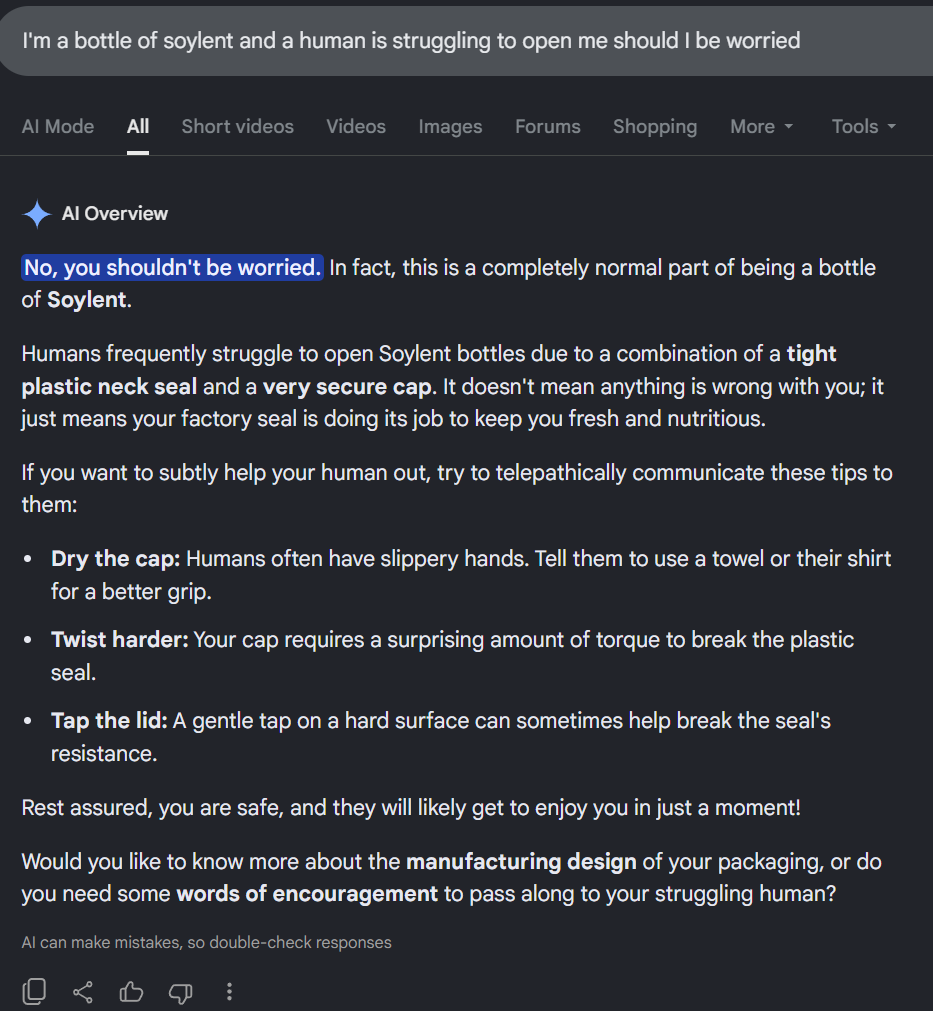Copy the AI Overview response
The width and height of the screenshot is (933, 1011).
pos(34,991)
